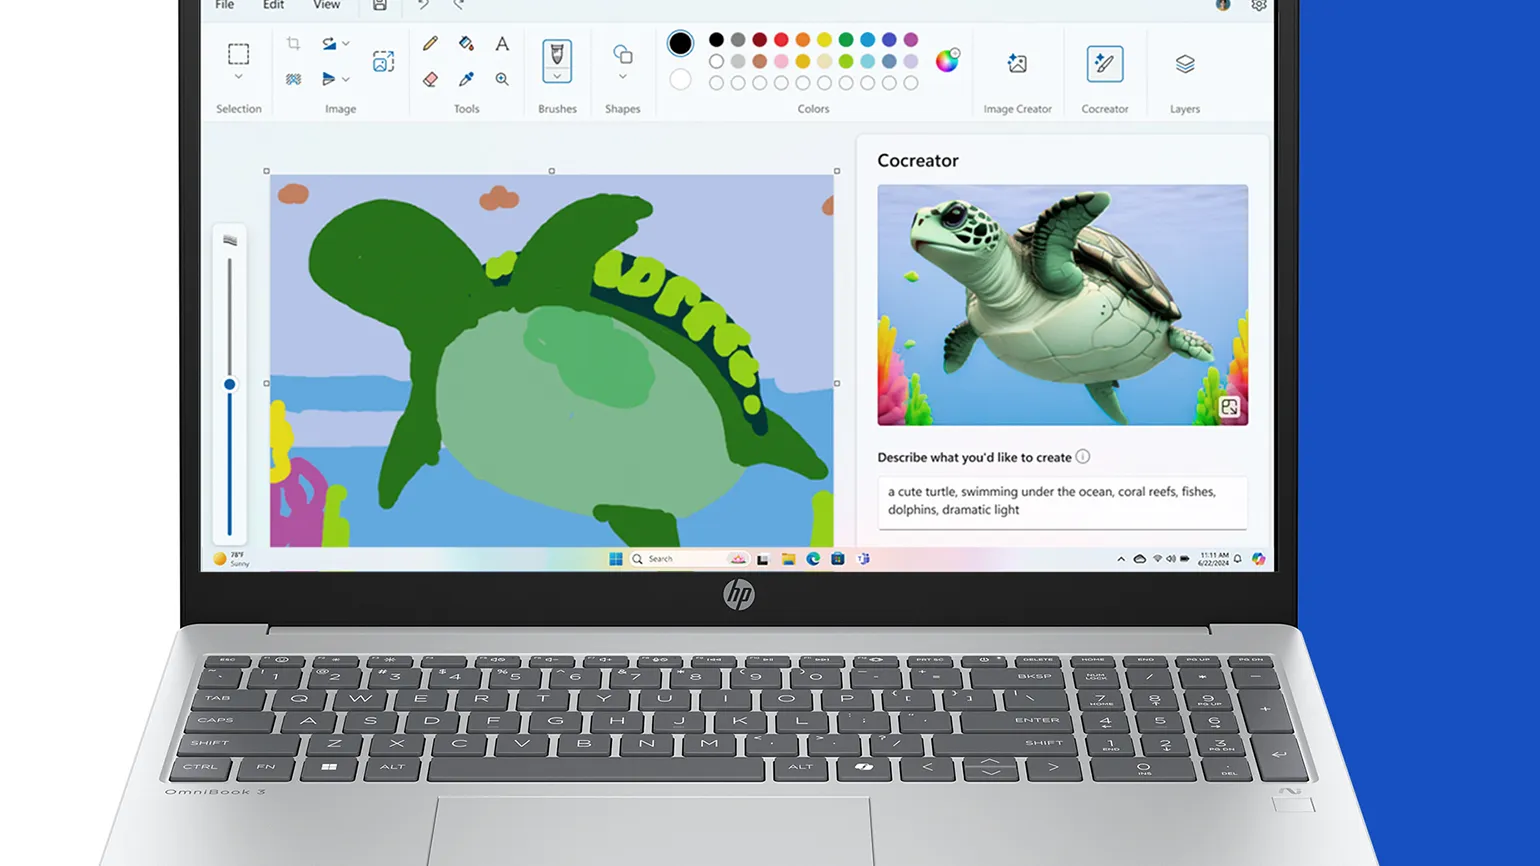Select the Magnifier zoom tool
1540x866 pixels.
coord(502,79)
